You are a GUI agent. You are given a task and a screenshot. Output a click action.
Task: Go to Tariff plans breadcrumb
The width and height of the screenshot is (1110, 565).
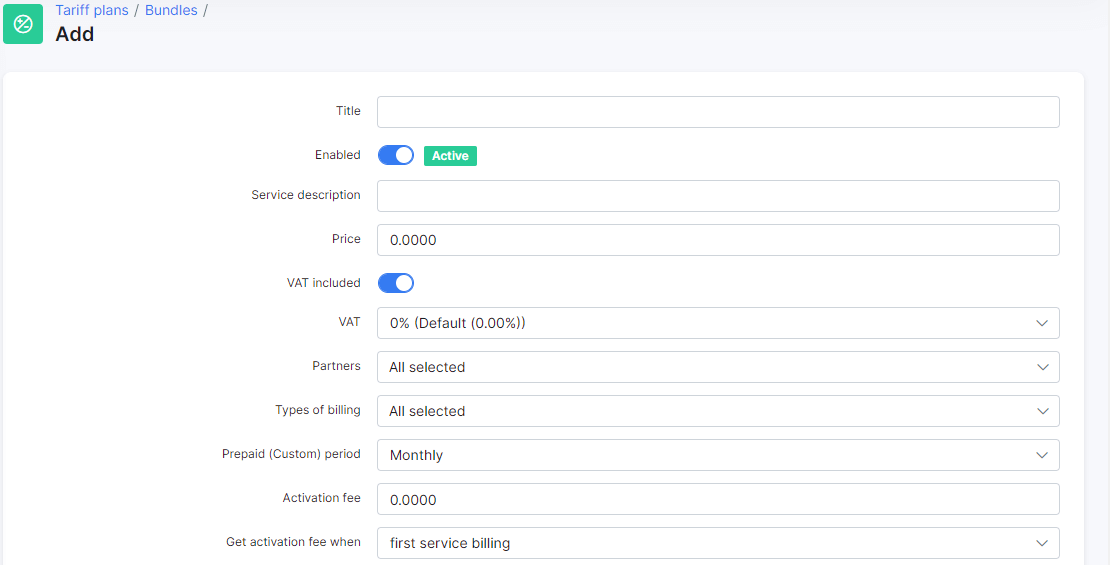pyautogui.click(x=92, y=11)
